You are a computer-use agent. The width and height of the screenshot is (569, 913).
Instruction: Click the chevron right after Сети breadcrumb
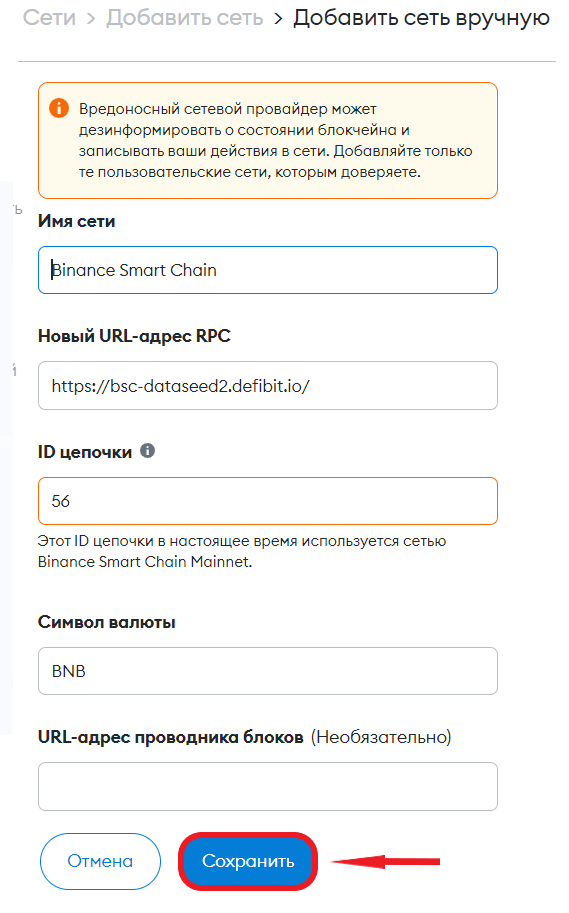click(91, 19)
